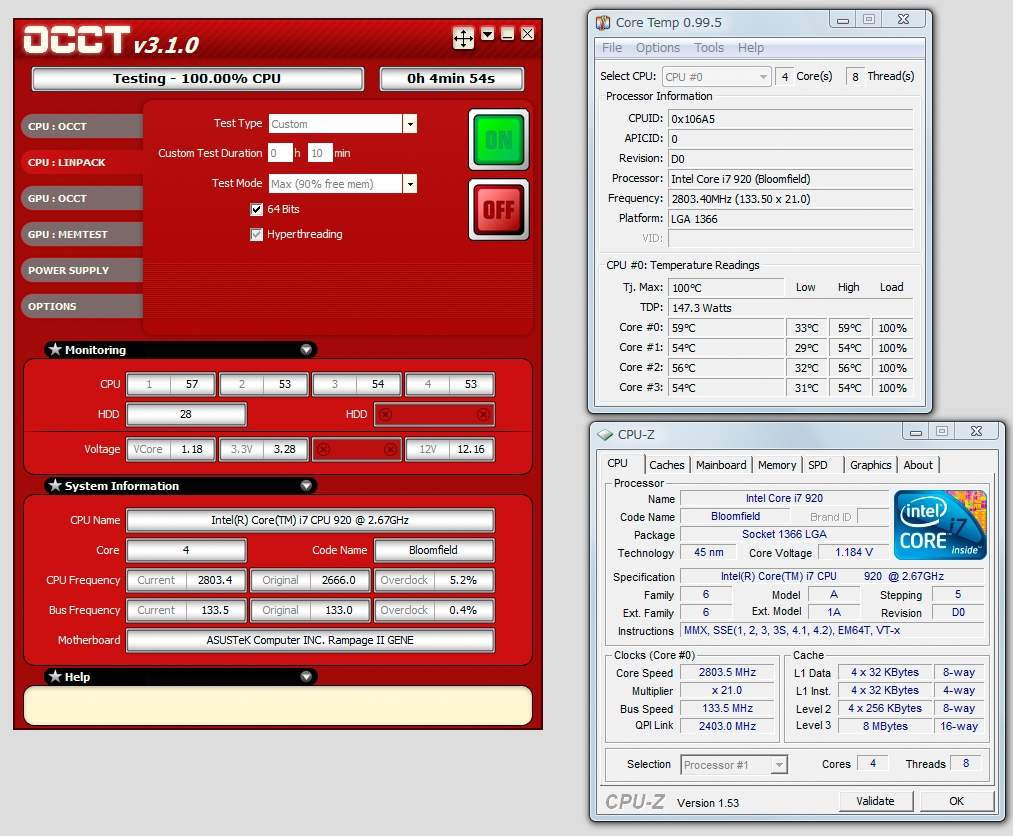Click the QPI Link value in CPU-Z
Screen dimensions: 1013x836
click(727, 726)
